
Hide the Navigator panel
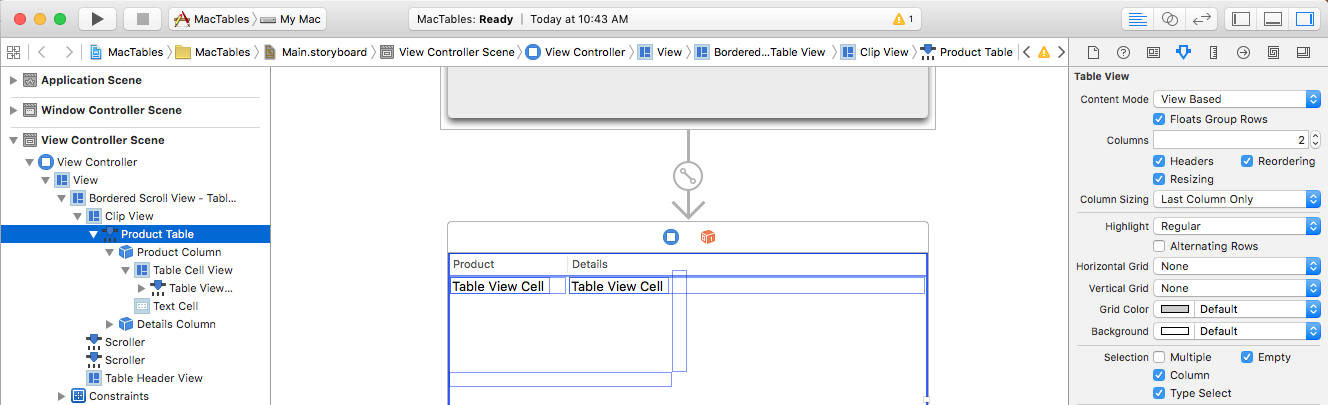pos(1241,19)
